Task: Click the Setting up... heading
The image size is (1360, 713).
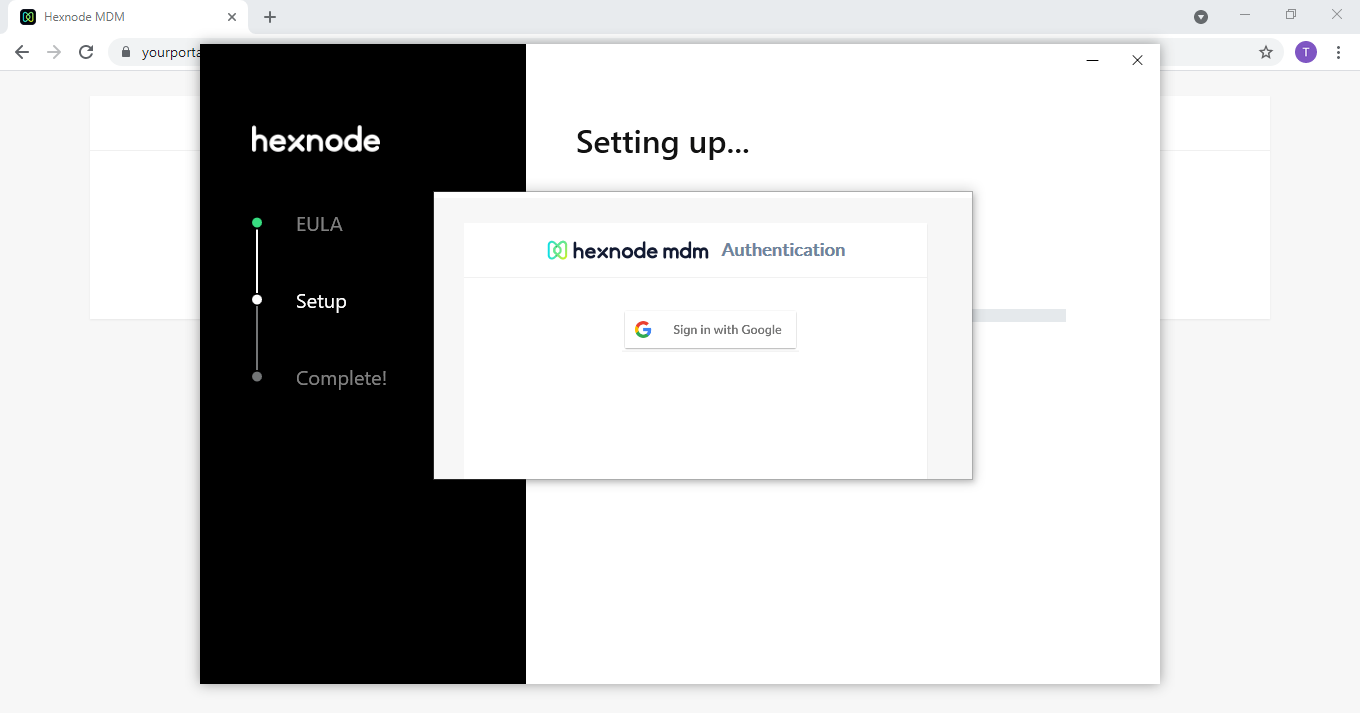Action: click(662, 142)
